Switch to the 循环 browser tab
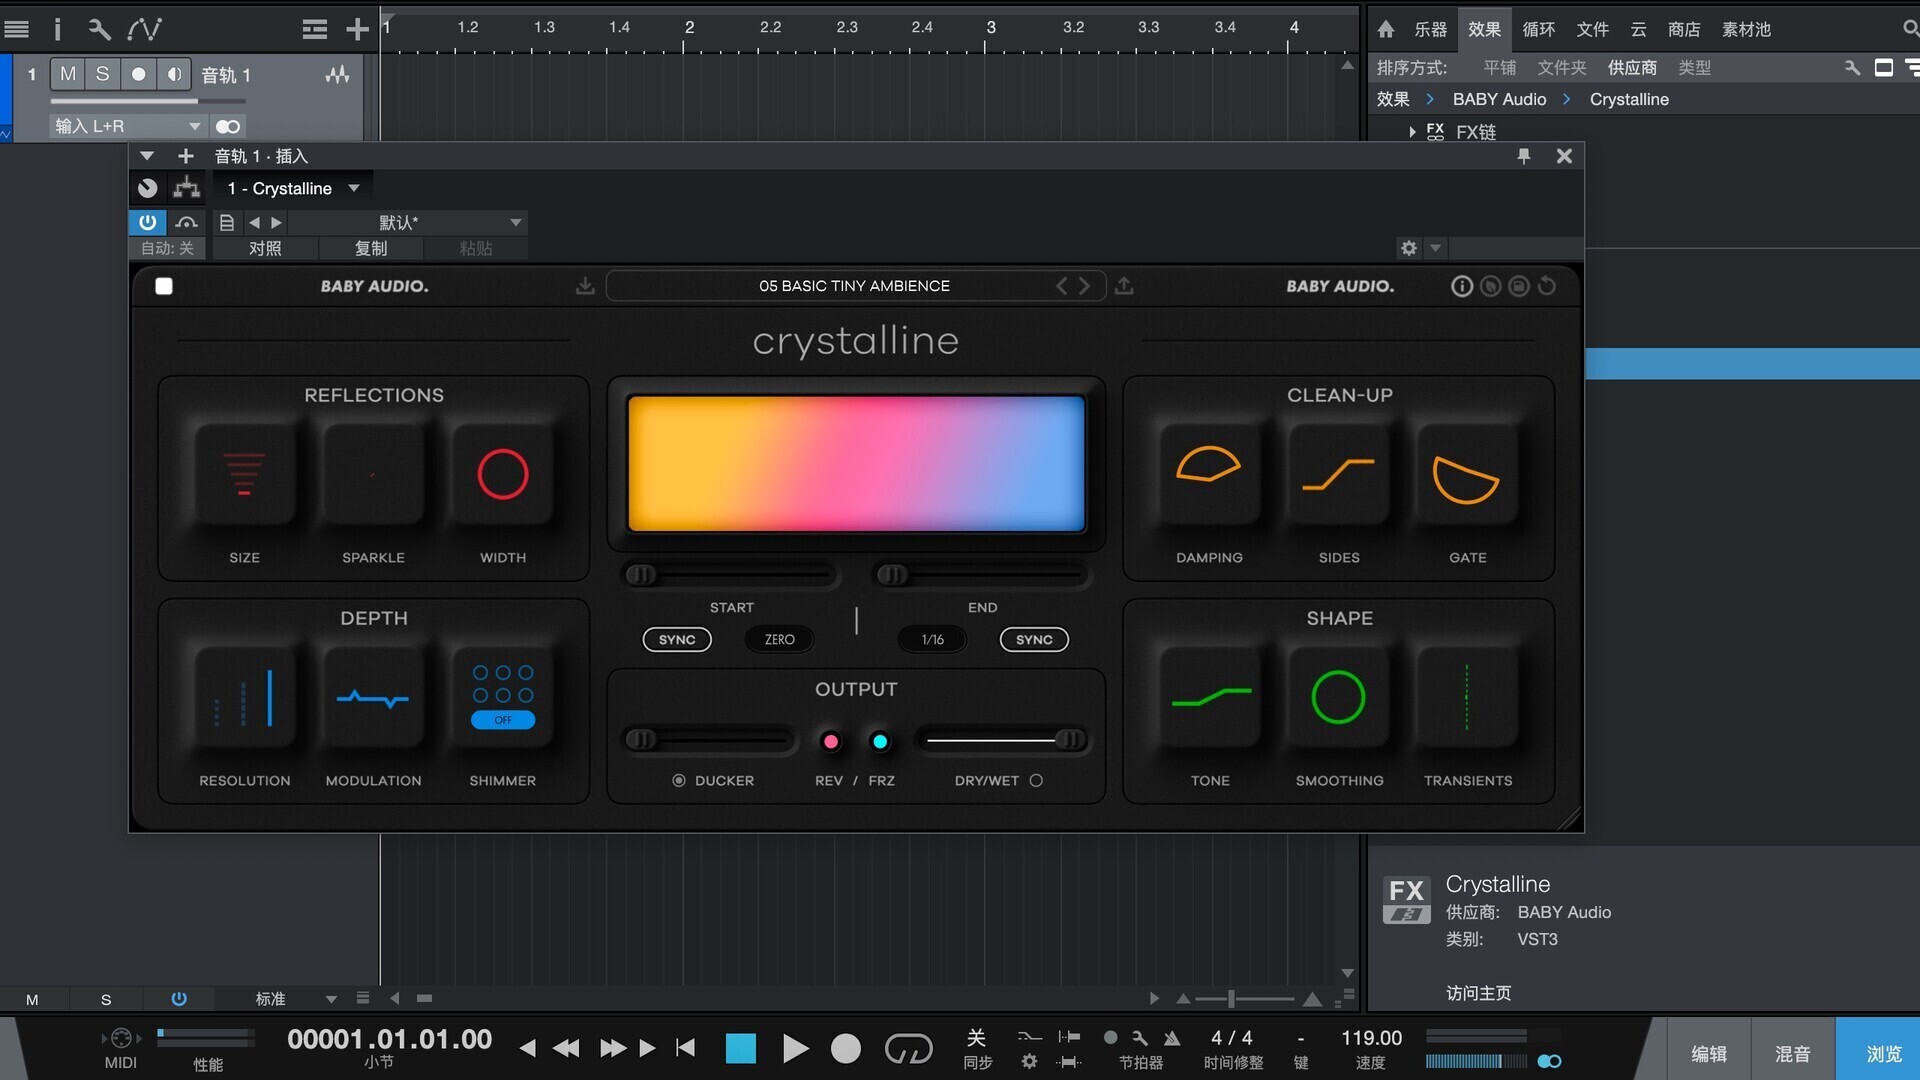This screenshot has width=1920, height=1080. (1538, 29)
